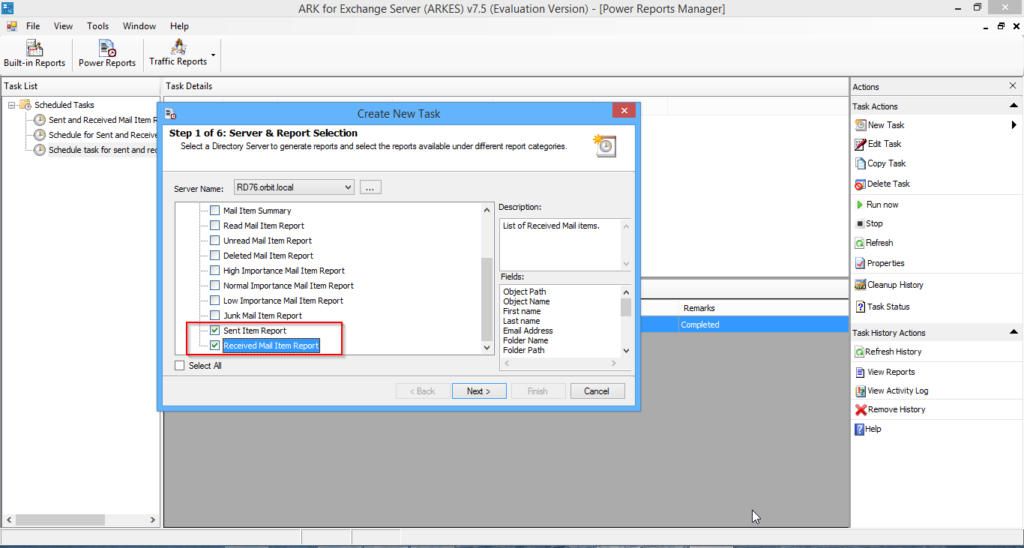The height and width of the screenshot is (548, 1024).
Task: Select 'Folder Name' in Fields list
Action: [525, 341]
